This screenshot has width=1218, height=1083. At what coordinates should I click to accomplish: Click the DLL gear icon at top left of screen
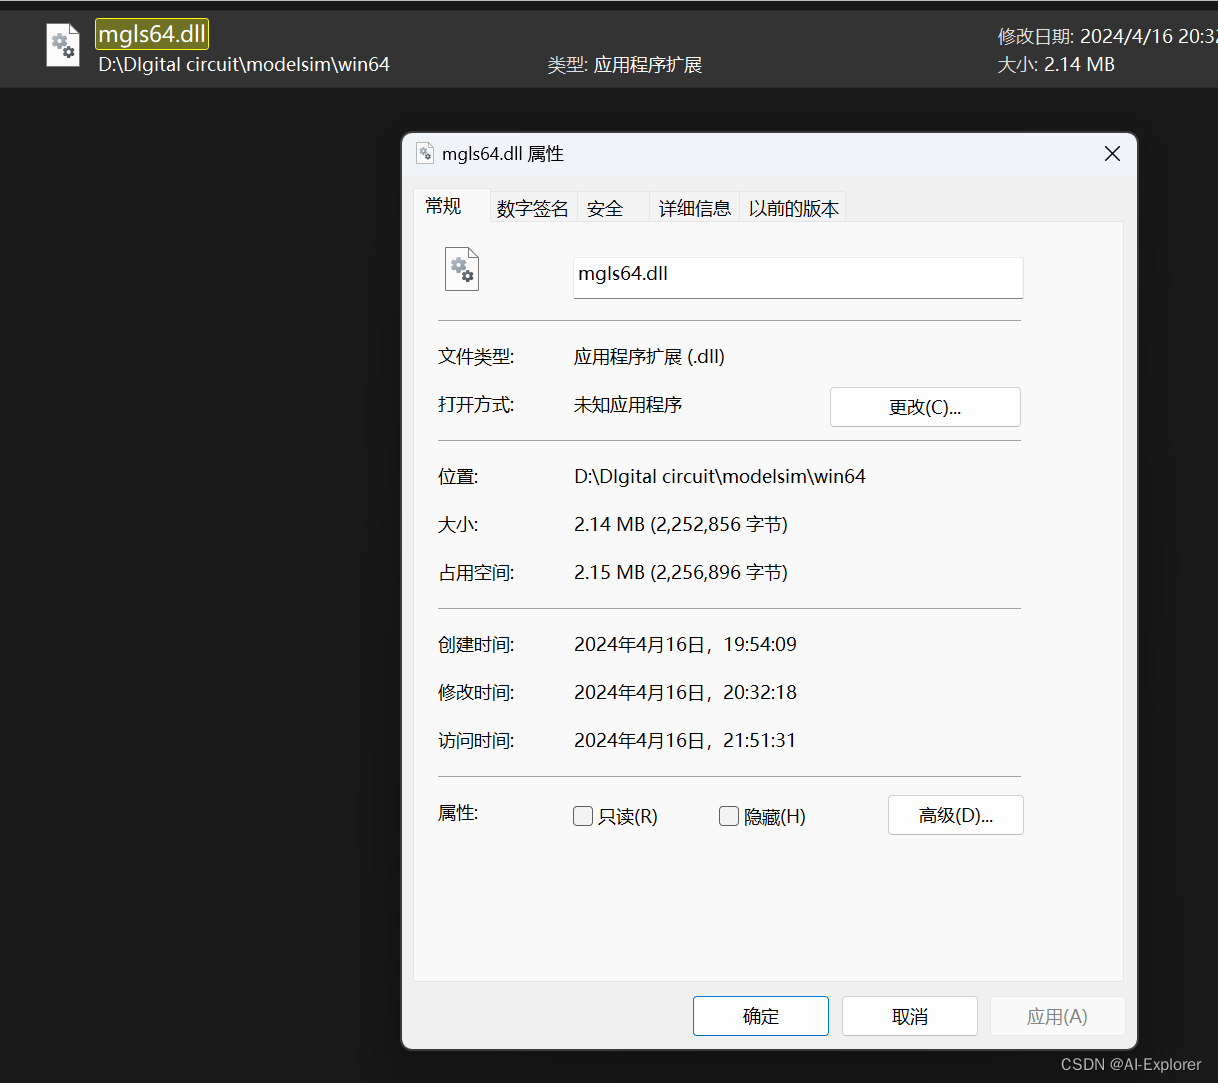(x=62, y=45)
